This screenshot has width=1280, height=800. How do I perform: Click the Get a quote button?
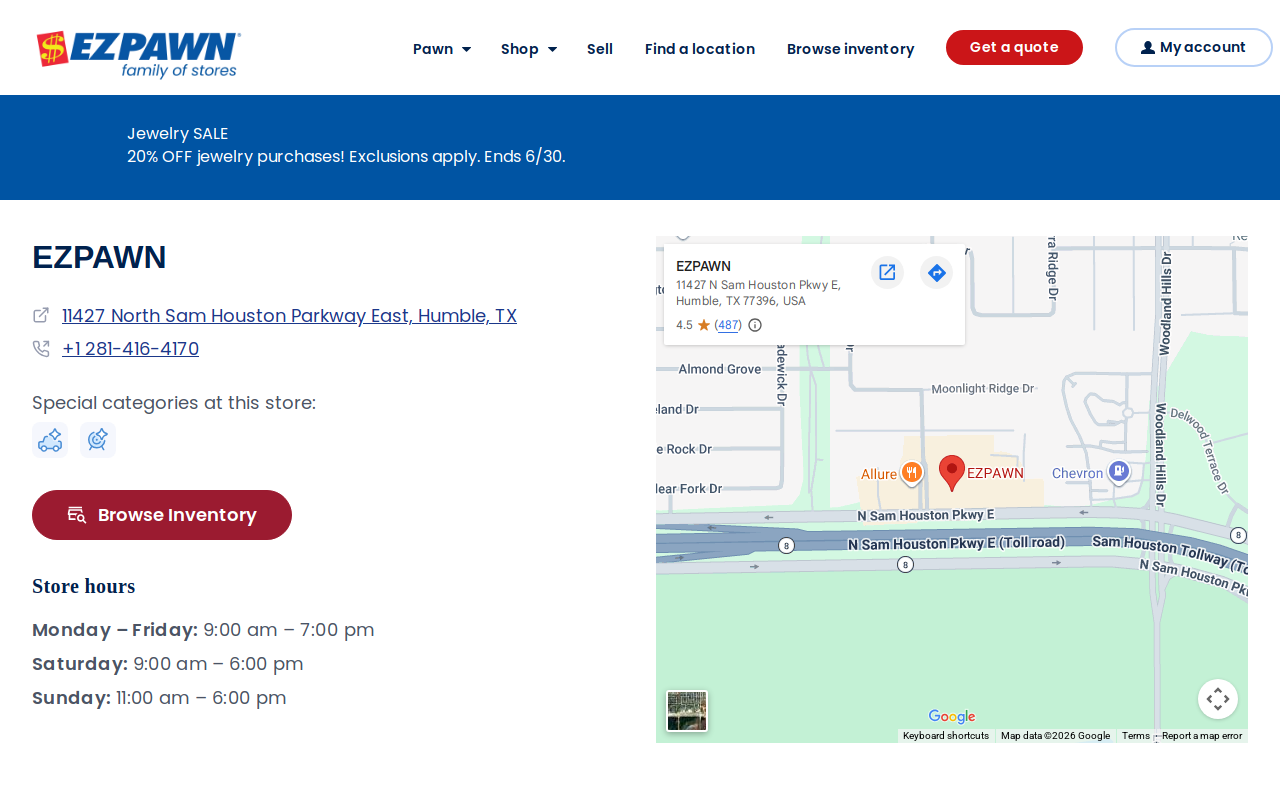click(x=1014, y=47)
